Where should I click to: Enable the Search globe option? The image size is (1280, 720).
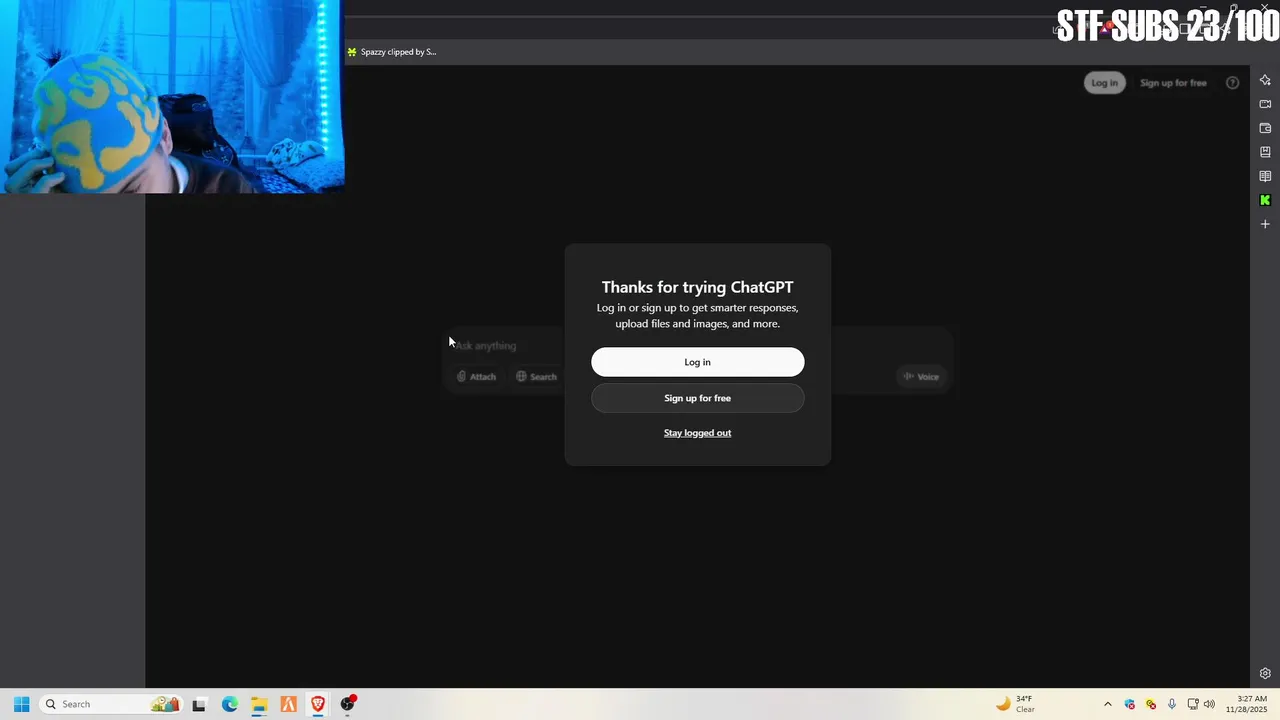click(x=536, y=377)
